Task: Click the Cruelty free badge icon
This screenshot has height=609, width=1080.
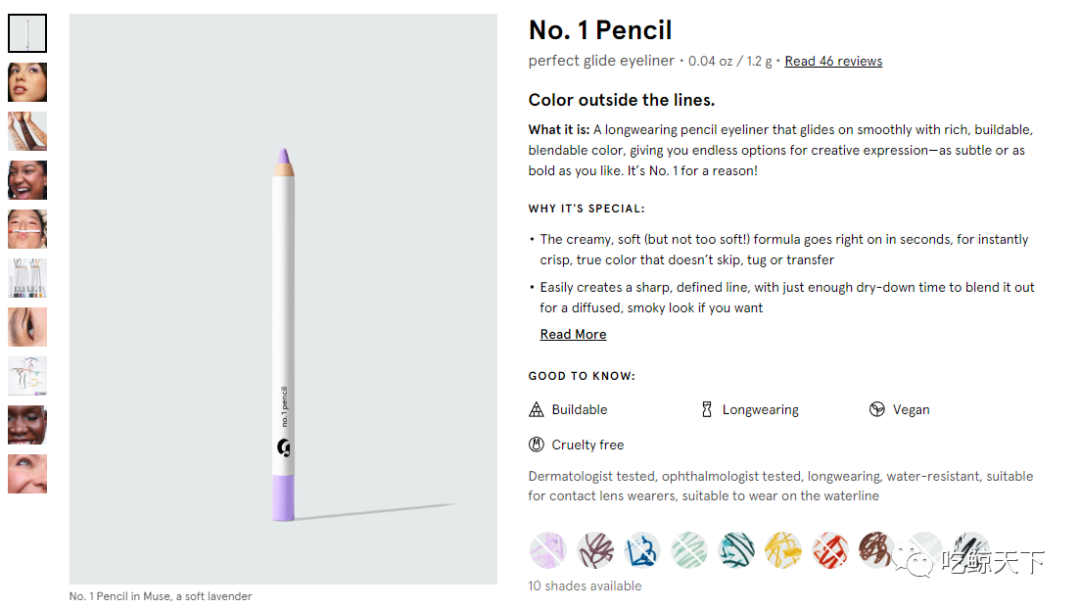Action: pyautogui.click(x=536, y=445)
